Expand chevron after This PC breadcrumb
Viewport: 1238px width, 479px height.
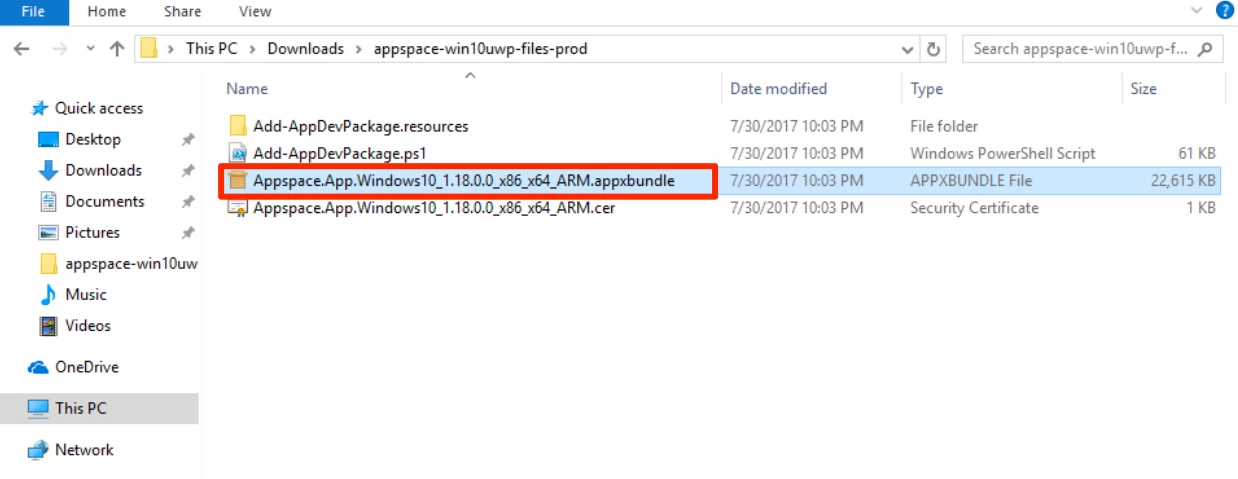pyautogui.click(x=255, y=48)
